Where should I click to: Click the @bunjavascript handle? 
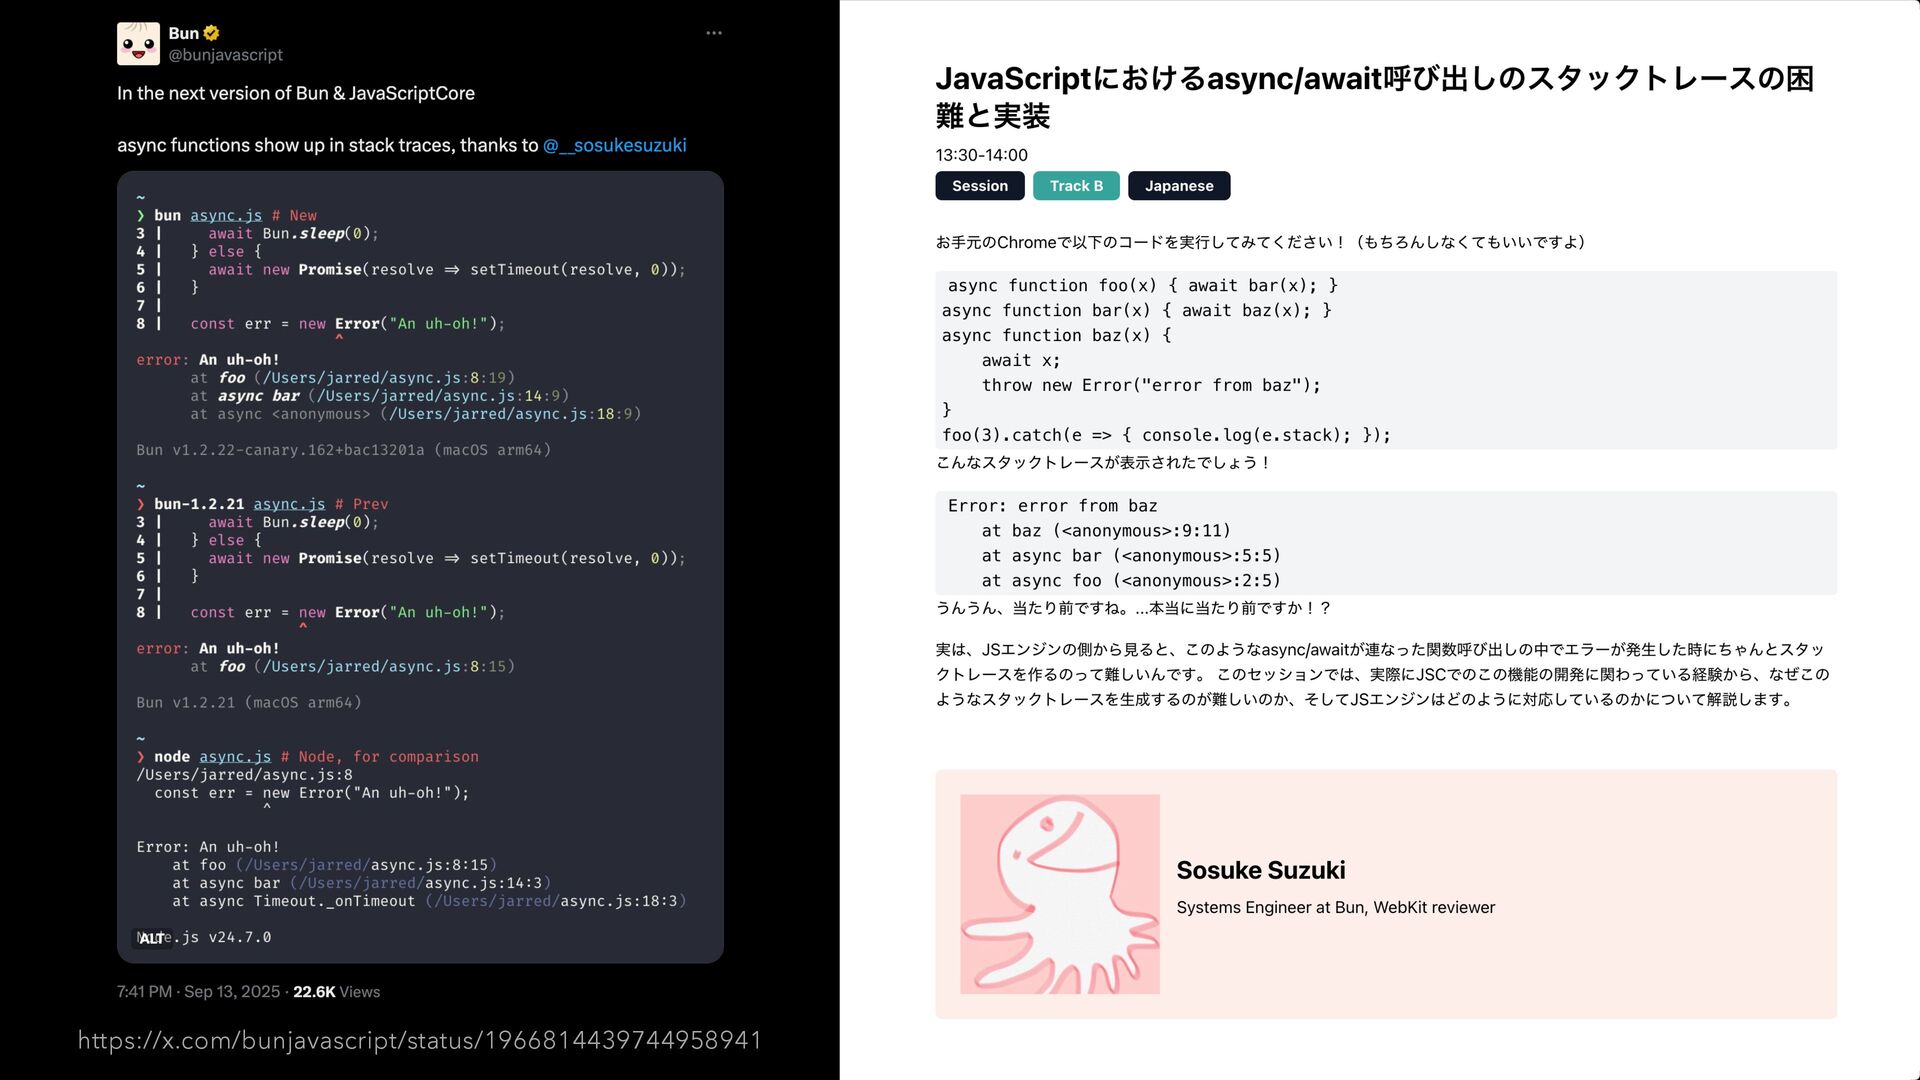[x=225, y=55]
